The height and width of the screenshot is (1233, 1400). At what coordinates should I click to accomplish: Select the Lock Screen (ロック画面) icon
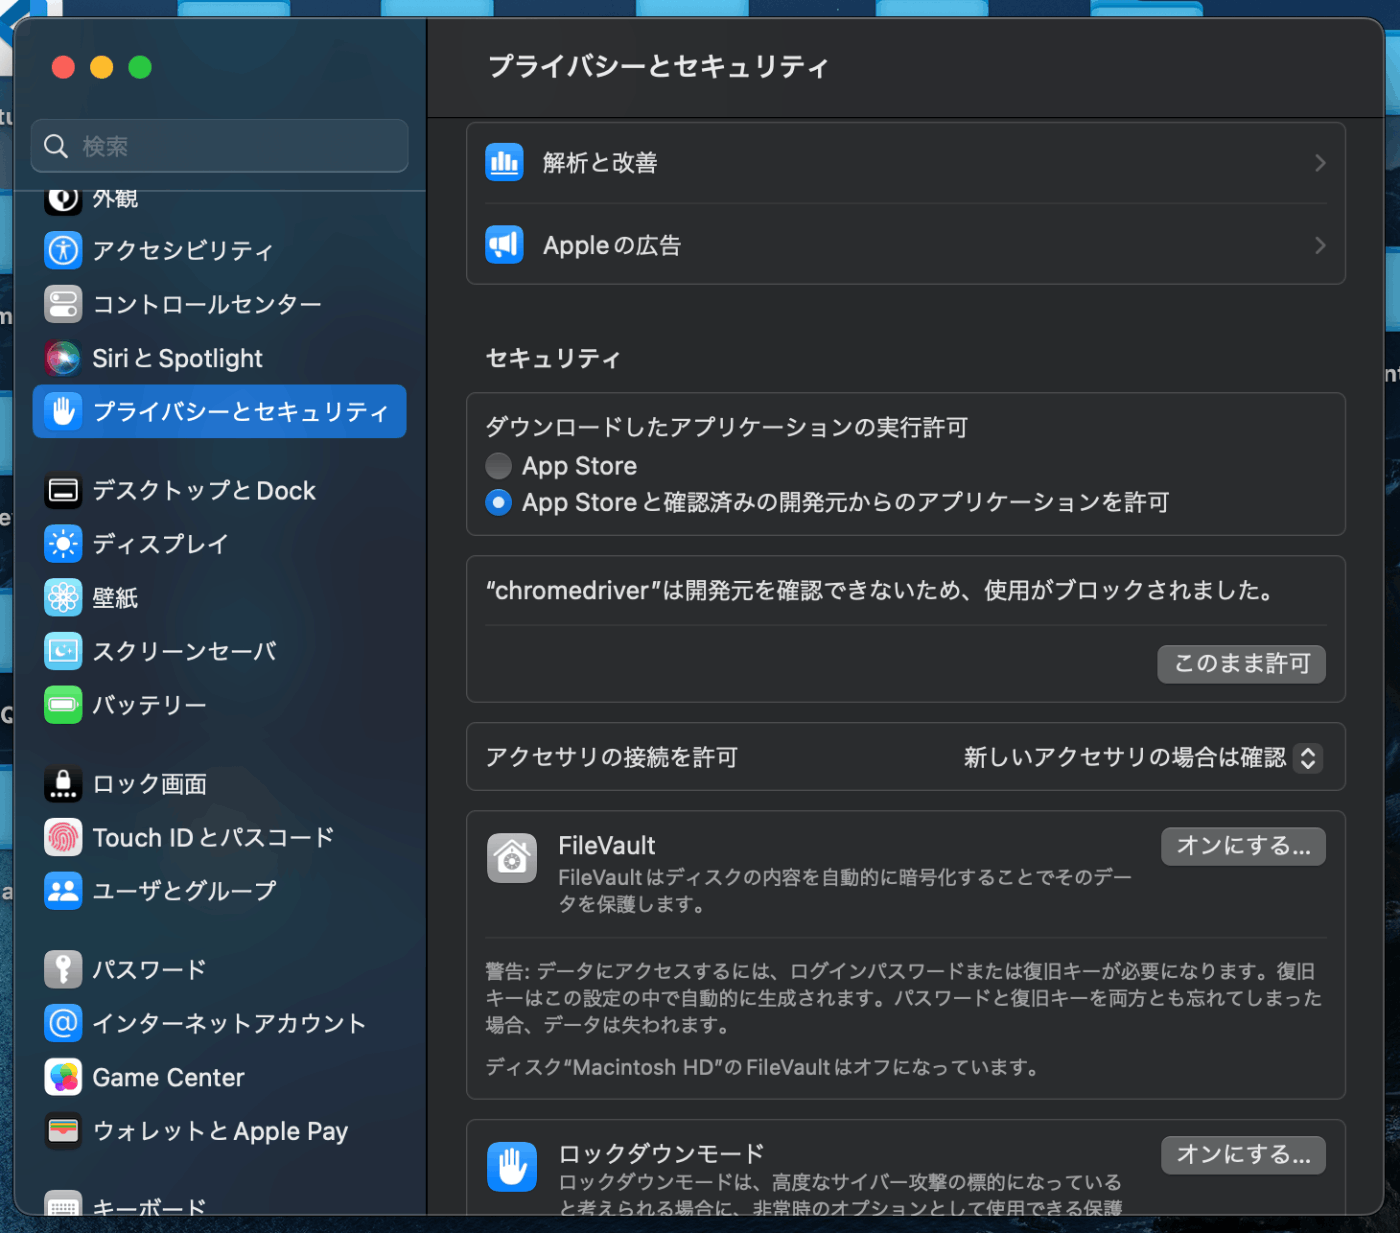coord(63,784)
